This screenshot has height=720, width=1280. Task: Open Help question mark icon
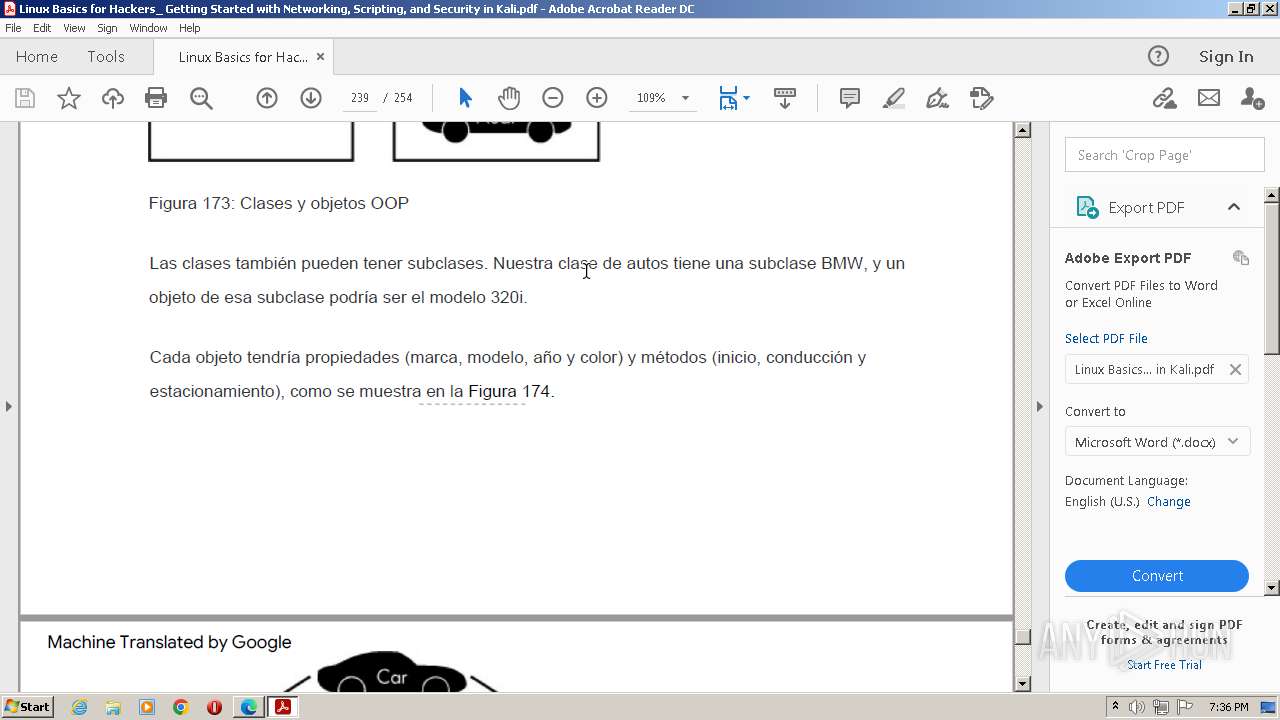(x=1158, y=56)
